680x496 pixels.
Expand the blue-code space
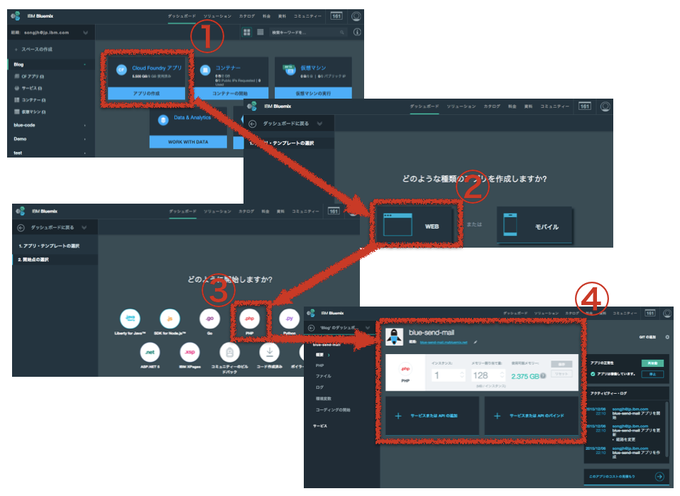coord(85,125)
